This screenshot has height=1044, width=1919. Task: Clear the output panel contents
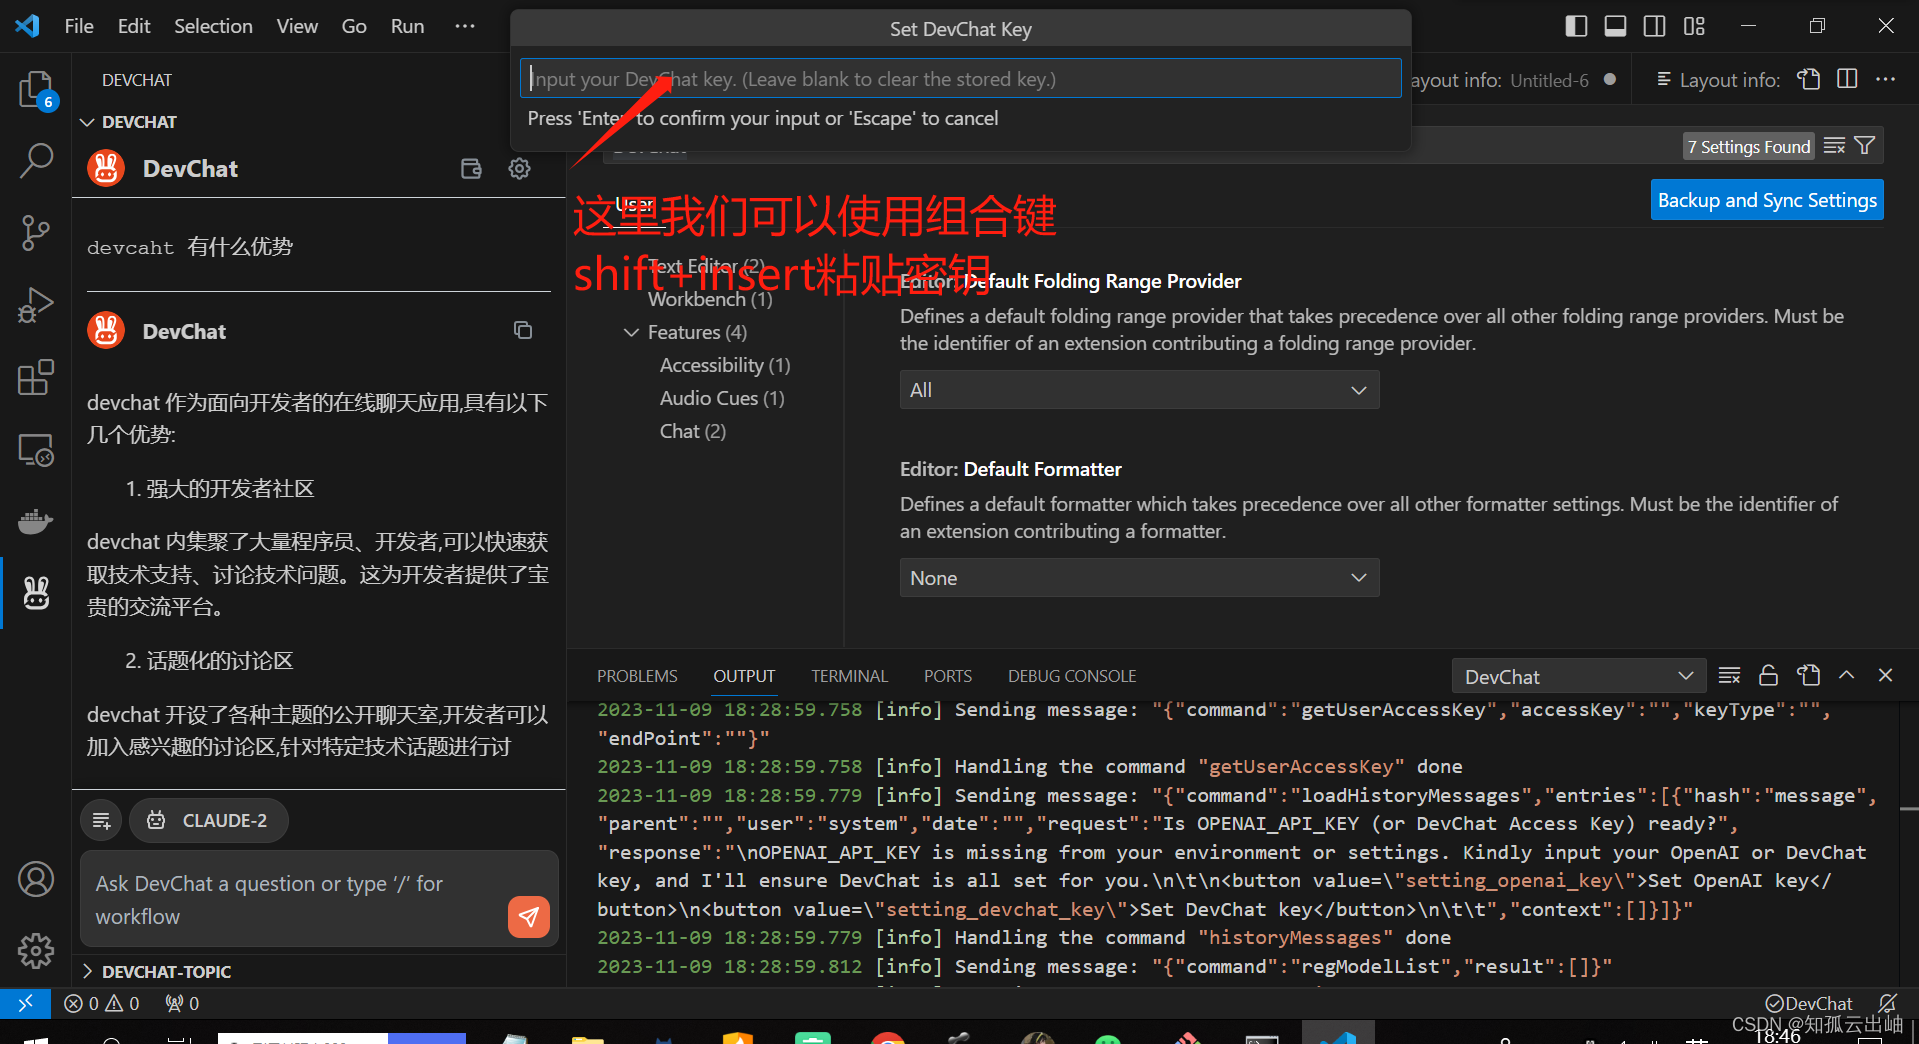click(1729, 676)
